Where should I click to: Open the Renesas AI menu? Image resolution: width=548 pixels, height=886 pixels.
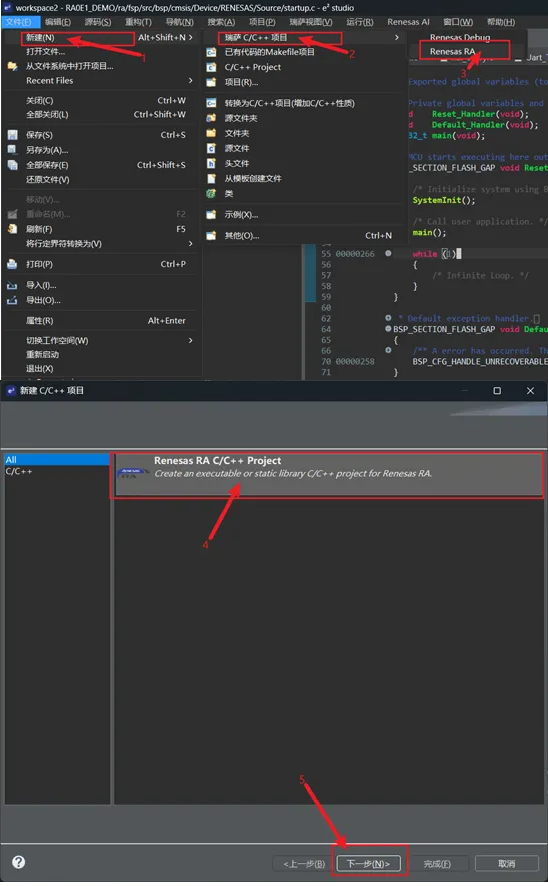[x=408, y=22]
